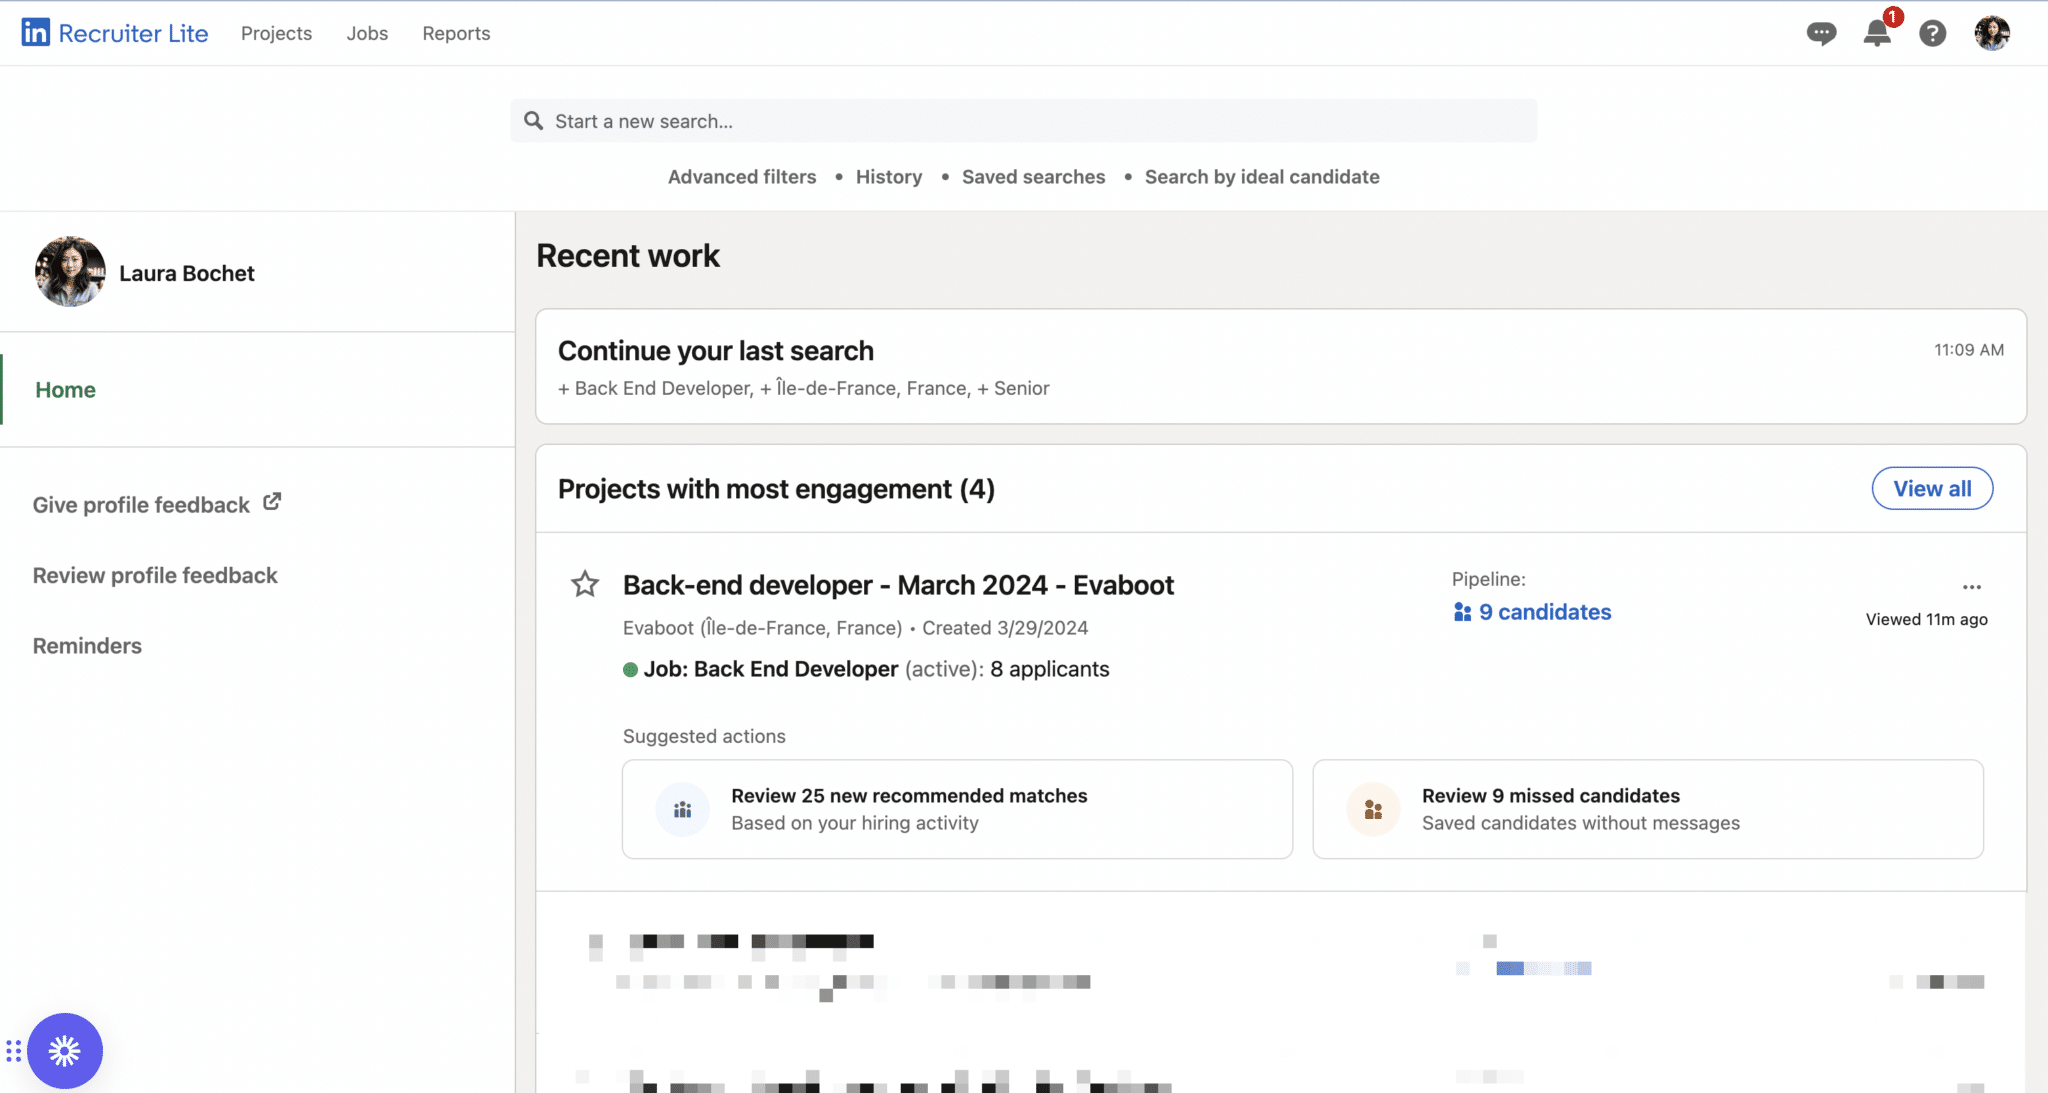Screen dimensions: 2048x1093
Task: Open Advanced filters
Action: pos(741,176)
